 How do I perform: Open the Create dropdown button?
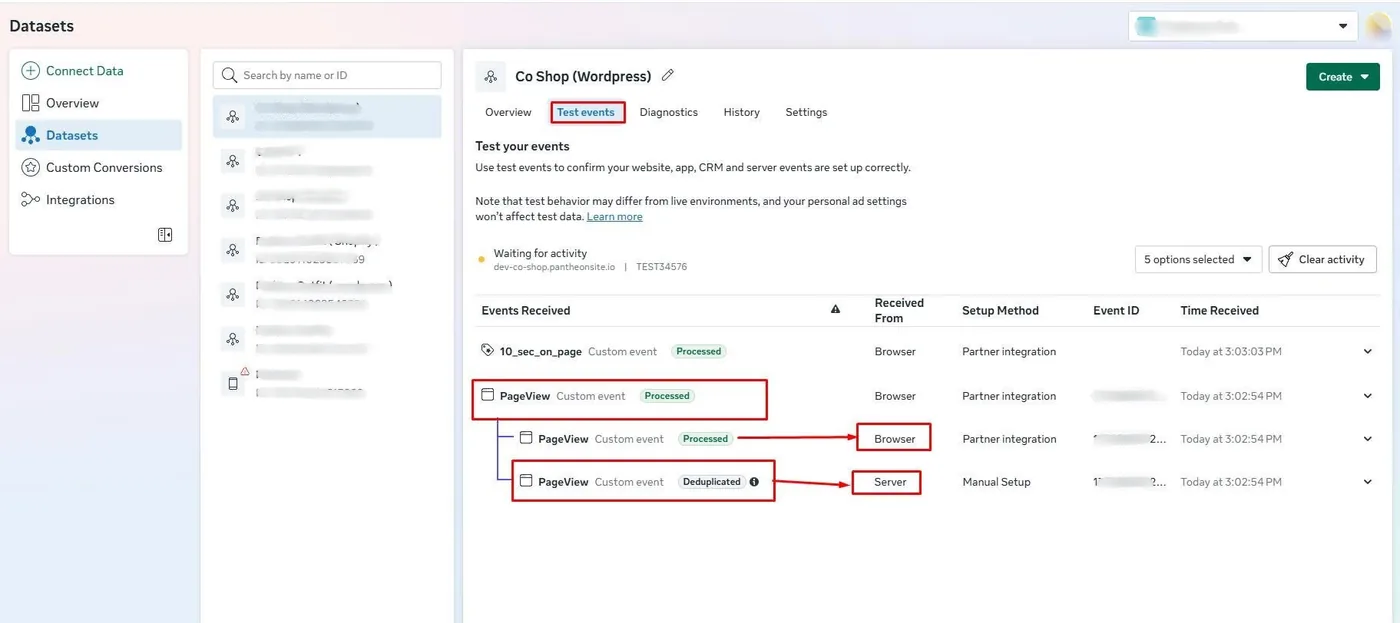(x=1342, y=76)
